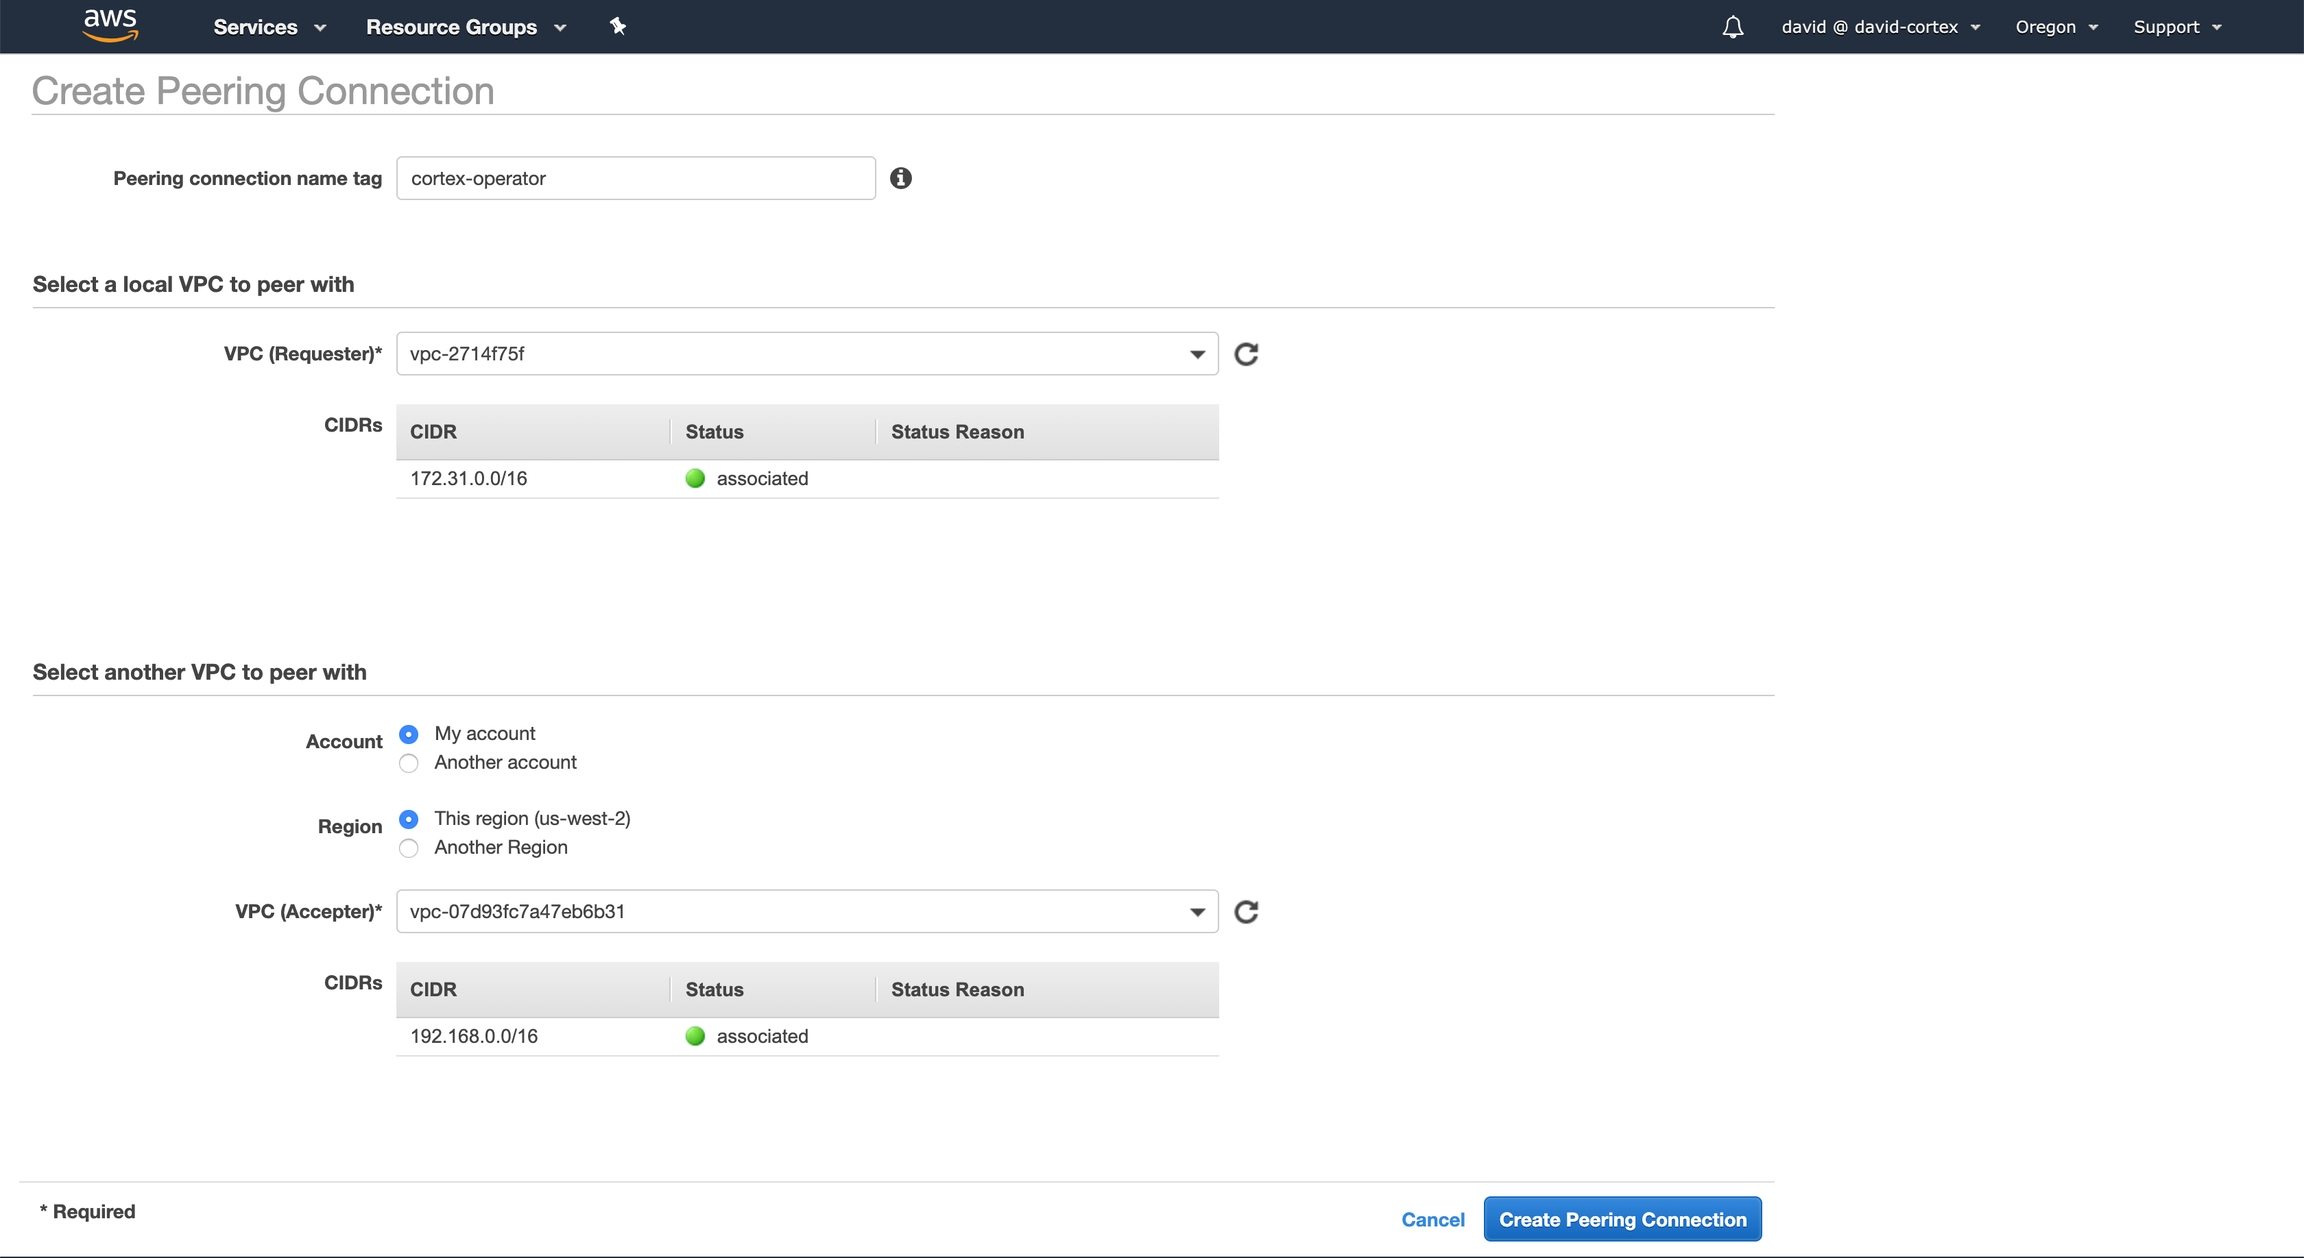The image size is (2304, 1258).
Task: Refresh the VPC Accepter list
Action: pyautogui.click(x=1246, y=912)
